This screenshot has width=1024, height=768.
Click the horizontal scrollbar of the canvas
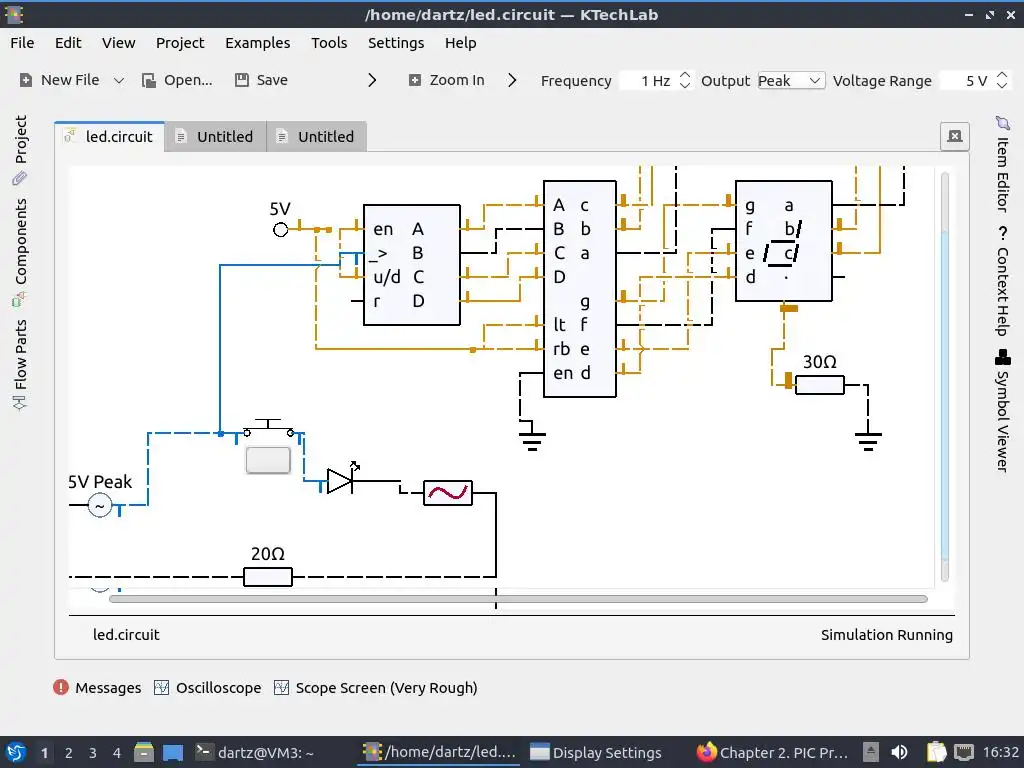[519, 599]
